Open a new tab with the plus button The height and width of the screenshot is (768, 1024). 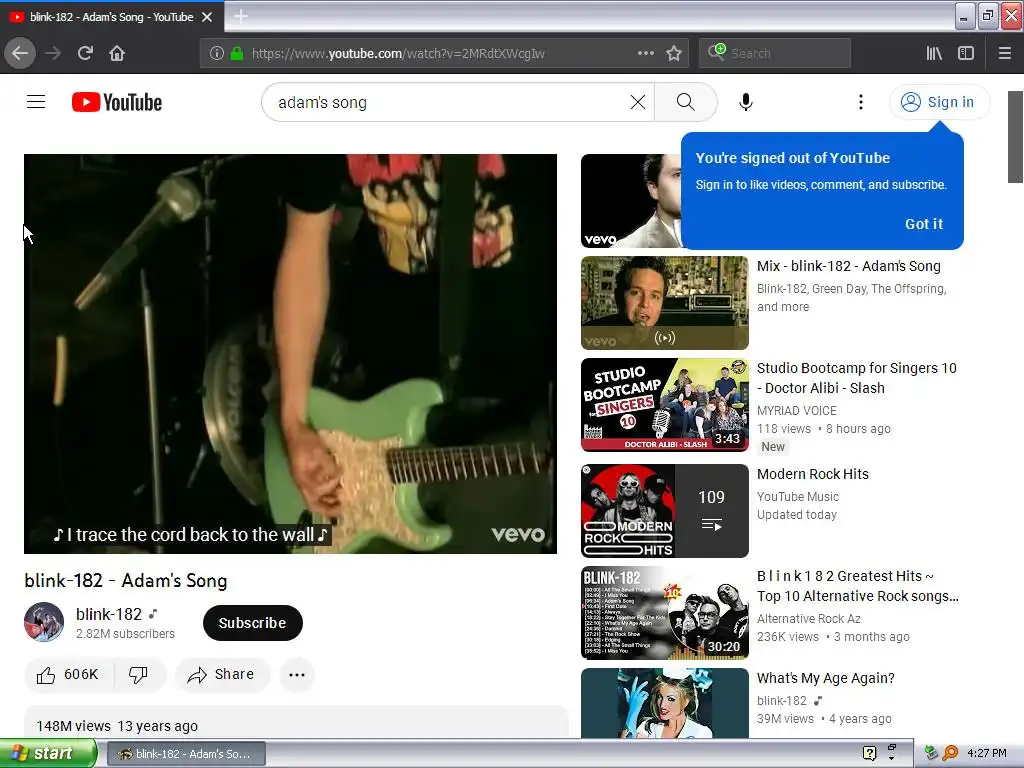[x=241, y=16]
